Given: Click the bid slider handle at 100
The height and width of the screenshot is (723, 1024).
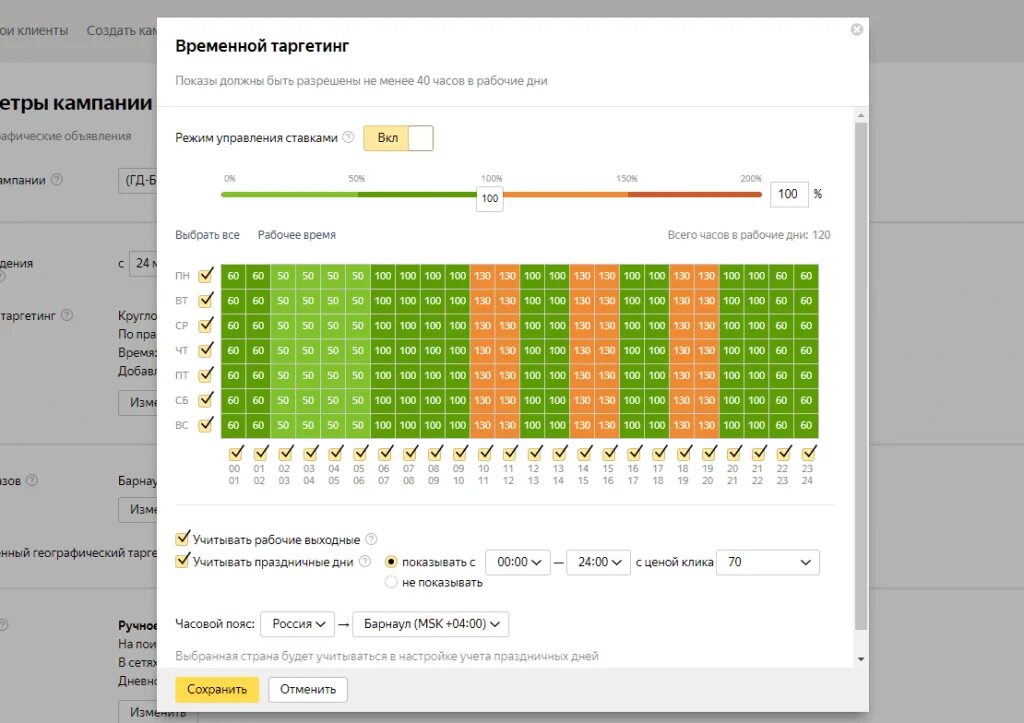Looking at the screenshot, I should point(490,198).
